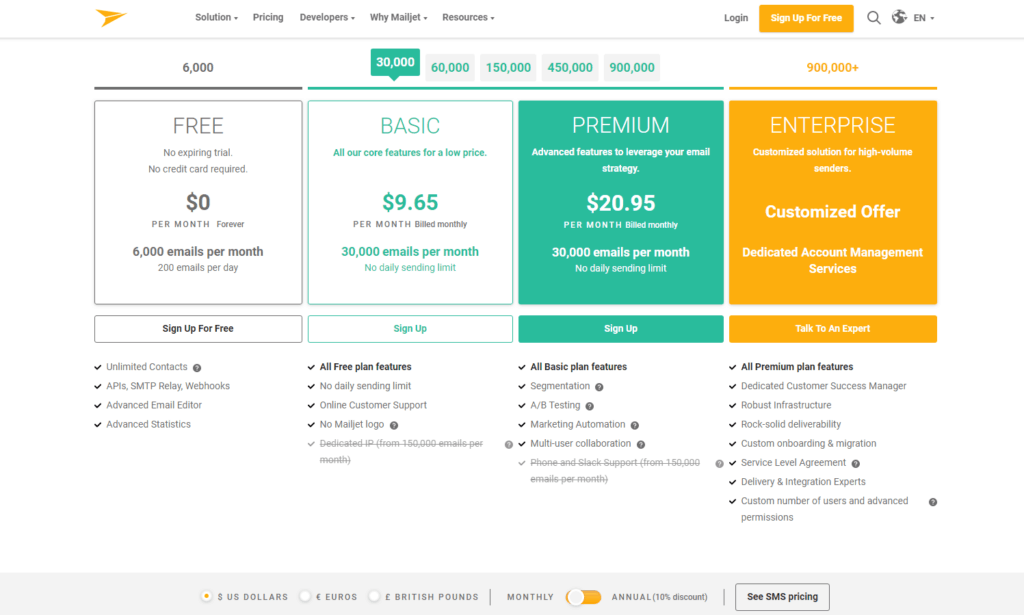Screen dimensions: 1024x615
Task: Click help icon beside Dedicated IP feature
Action: (509, 445)
